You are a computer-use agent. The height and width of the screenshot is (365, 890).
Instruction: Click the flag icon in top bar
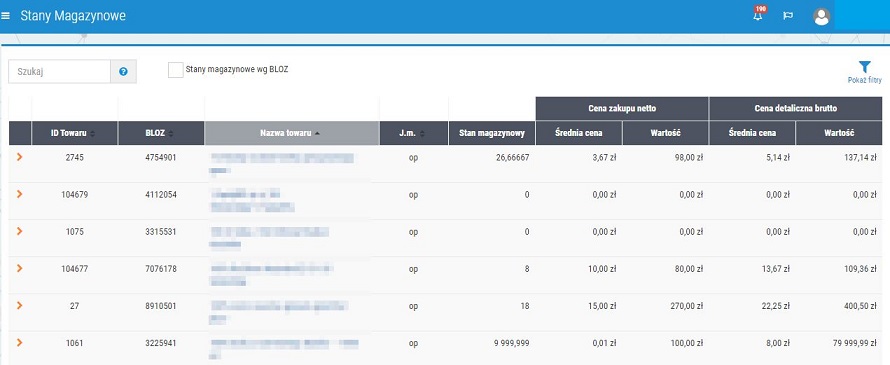[x=788, y=16]
